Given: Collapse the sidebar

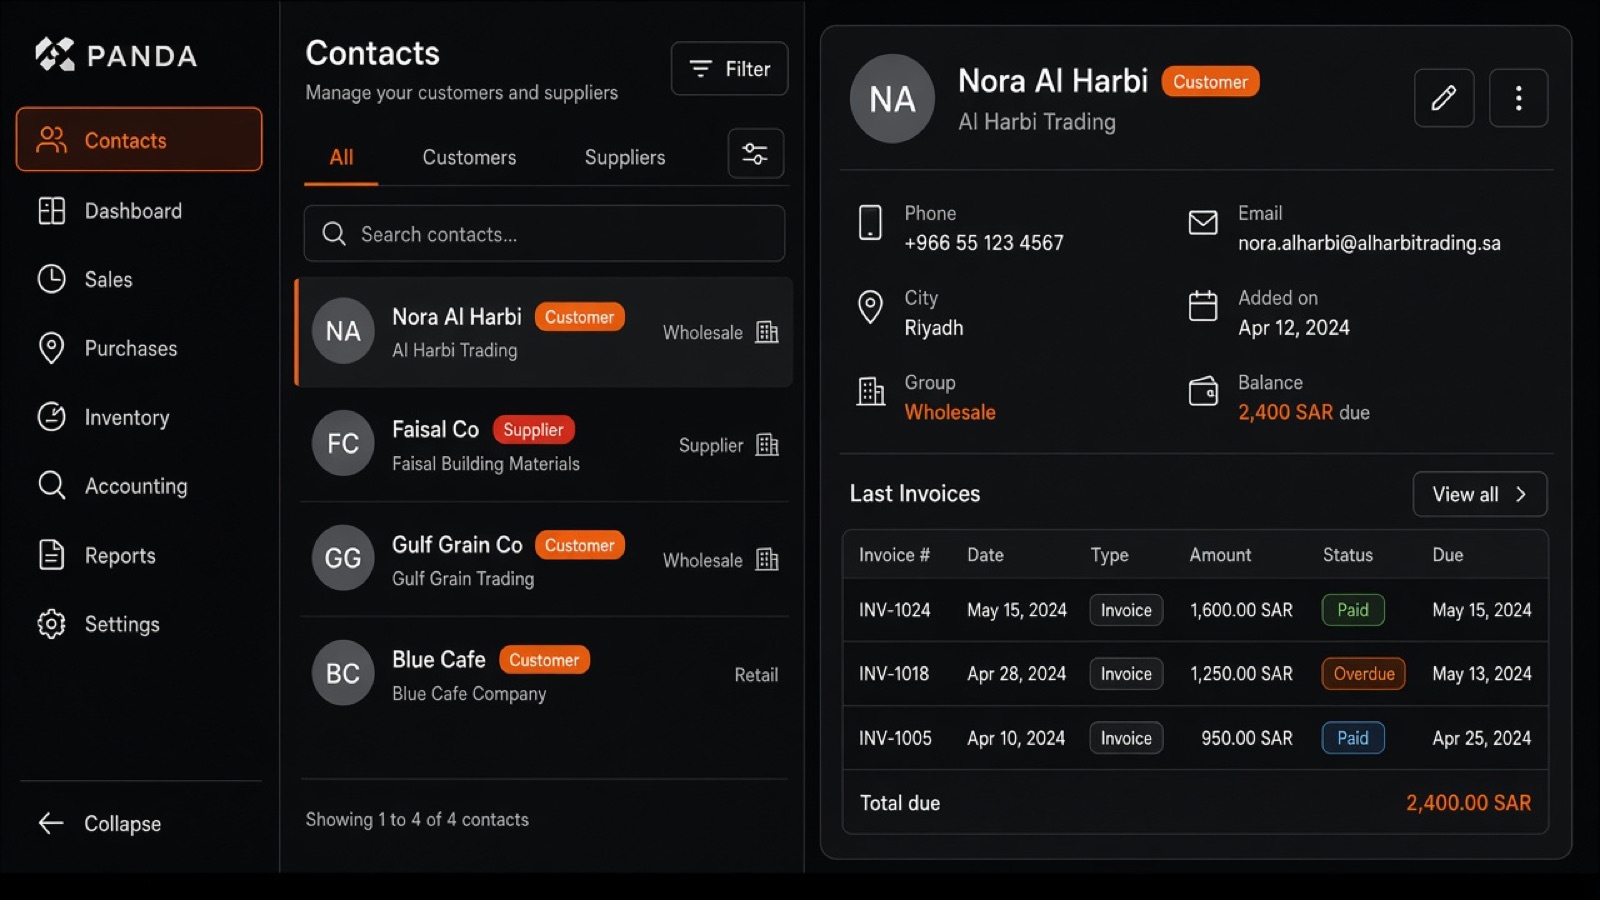Looking at the screenshot, I should [100, 823].
